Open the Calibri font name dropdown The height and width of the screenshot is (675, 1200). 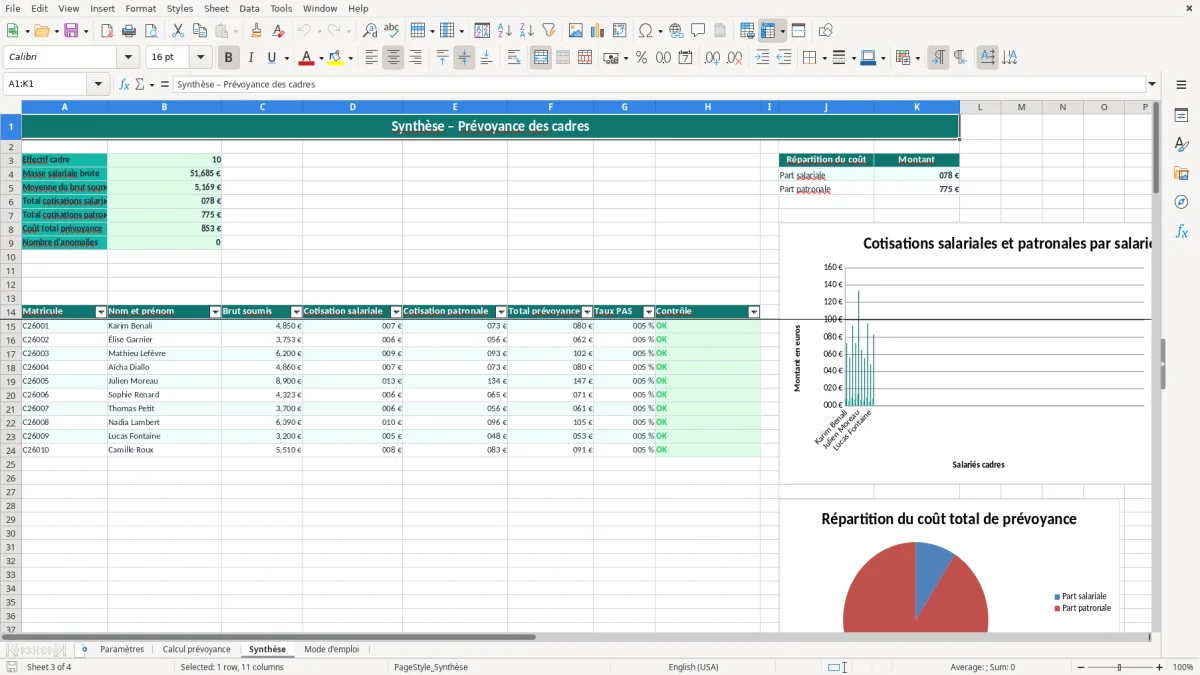(128, 58)
